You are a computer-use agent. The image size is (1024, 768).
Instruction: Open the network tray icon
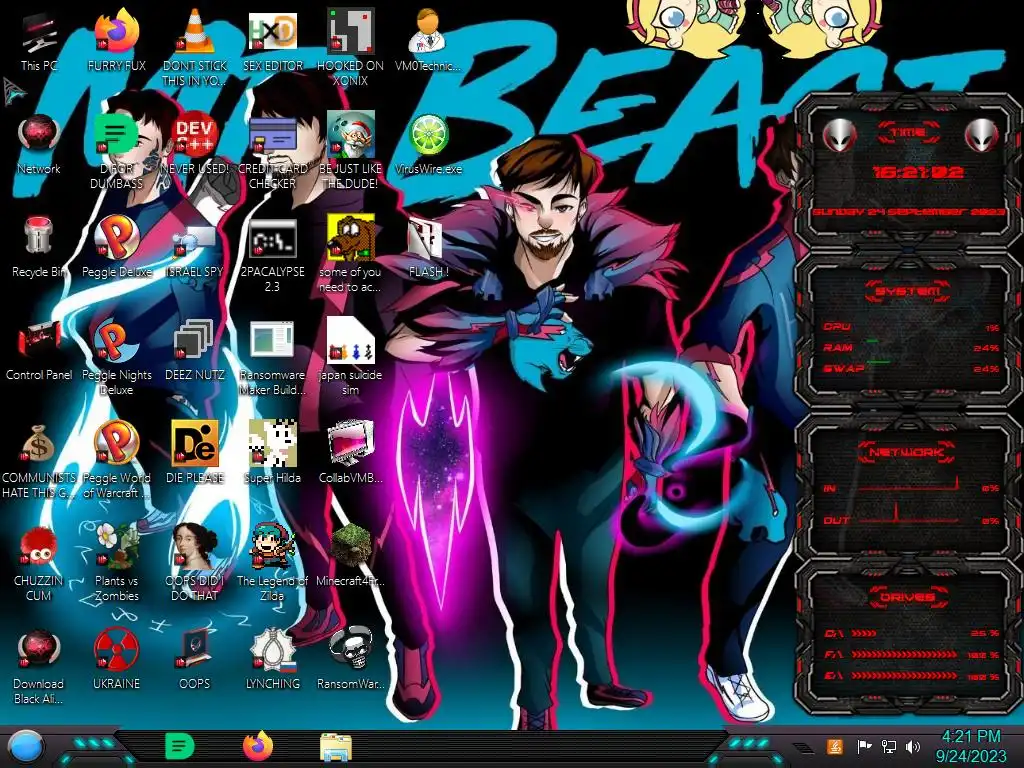[x=889, y=746]
